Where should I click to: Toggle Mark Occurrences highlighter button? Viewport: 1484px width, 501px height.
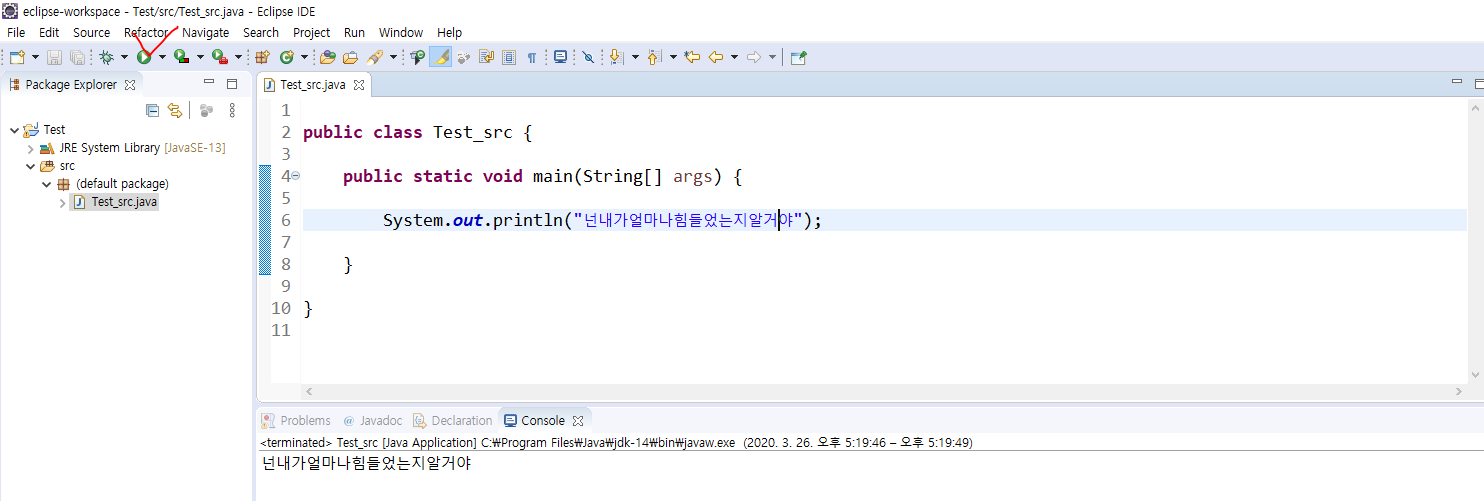(440, 57)
